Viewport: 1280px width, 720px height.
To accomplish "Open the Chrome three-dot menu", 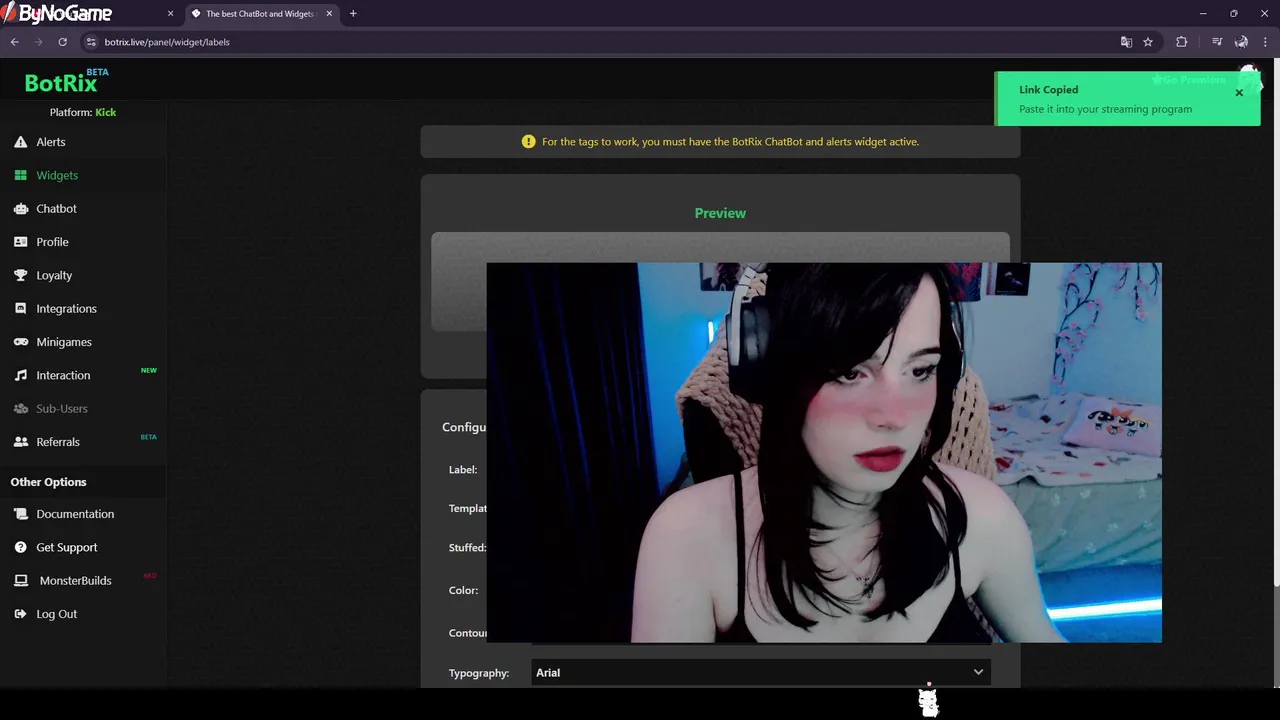I will click(1266, 42).
